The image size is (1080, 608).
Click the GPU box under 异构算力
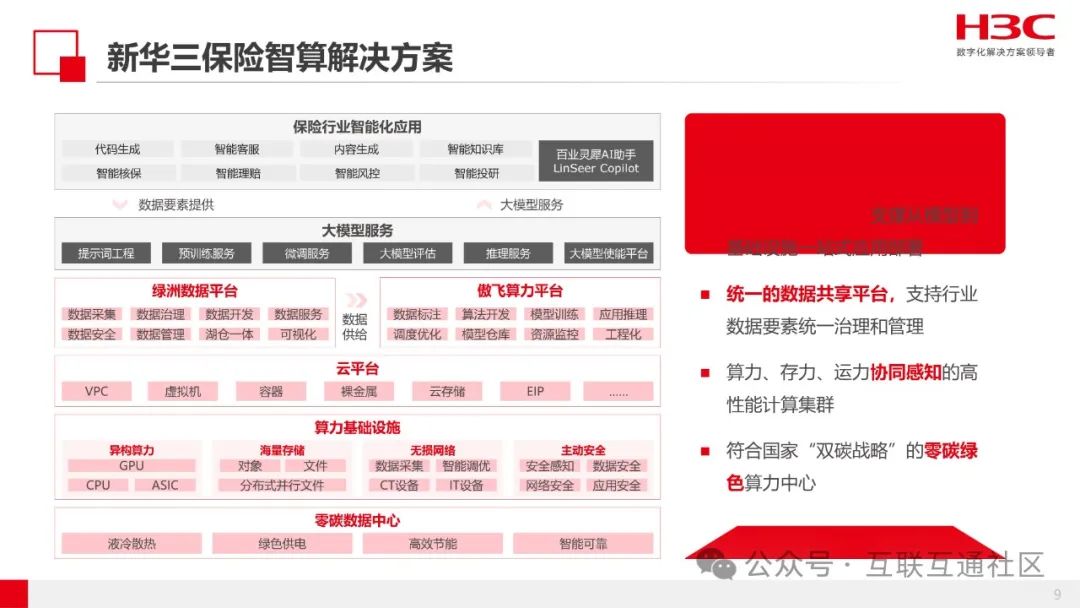click(132, 465)
